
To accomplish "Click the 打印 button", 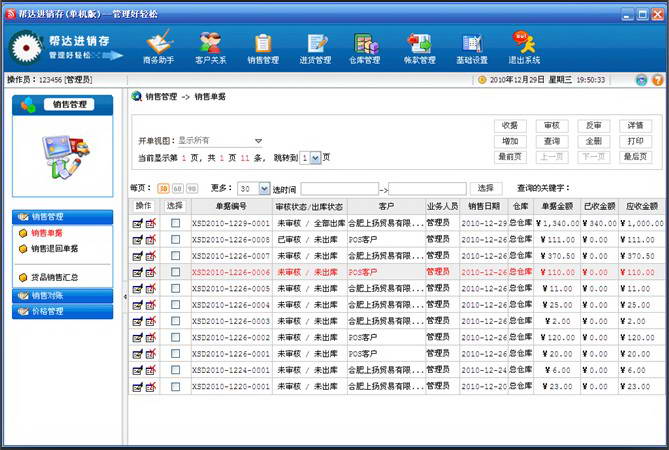I will point(635,141).
